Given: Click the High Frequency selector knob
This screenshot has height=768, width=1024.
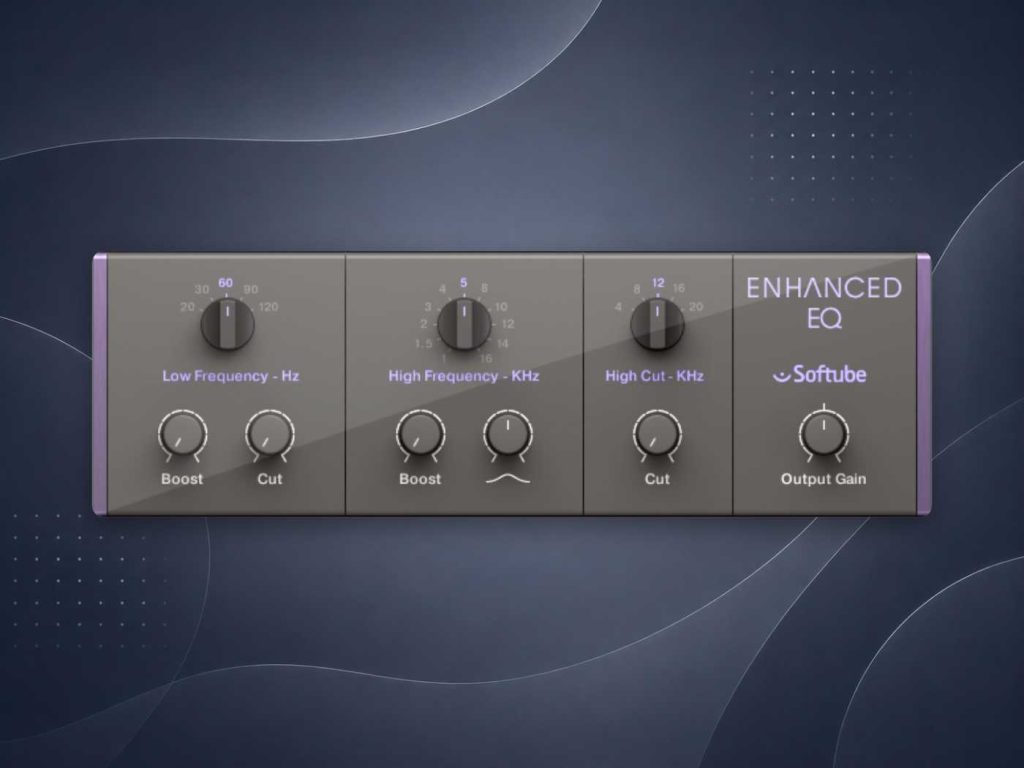Looking at the screenshot, I should [464, 324].
